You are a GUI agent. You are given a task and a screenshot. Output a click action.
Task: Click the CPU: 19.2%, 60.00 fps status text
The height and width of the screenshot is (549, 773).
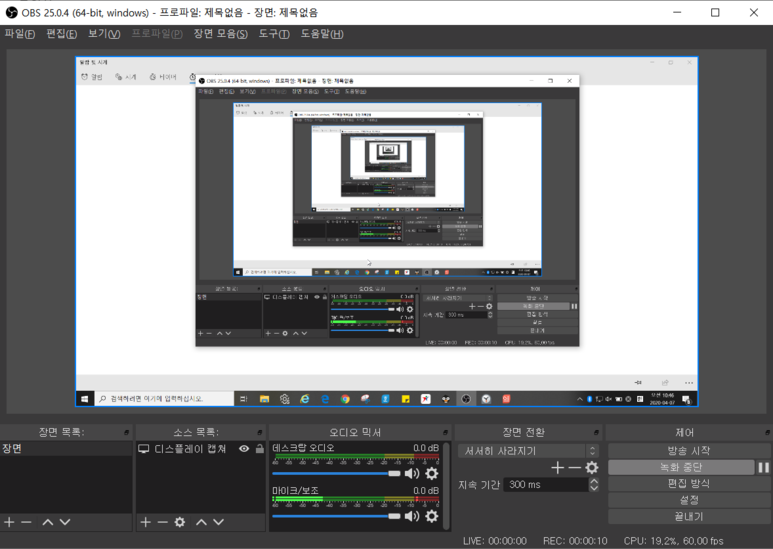673,541
